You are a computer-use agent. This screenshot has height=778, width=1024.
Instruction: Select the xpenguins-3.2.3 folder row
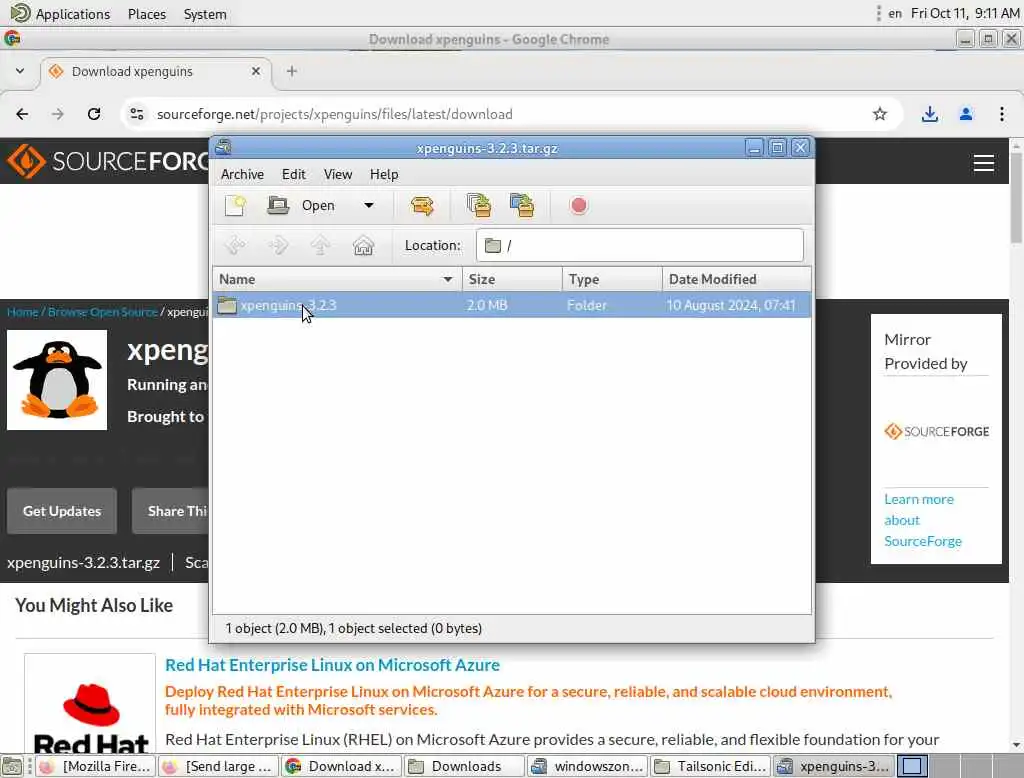(x=512, y=305)
